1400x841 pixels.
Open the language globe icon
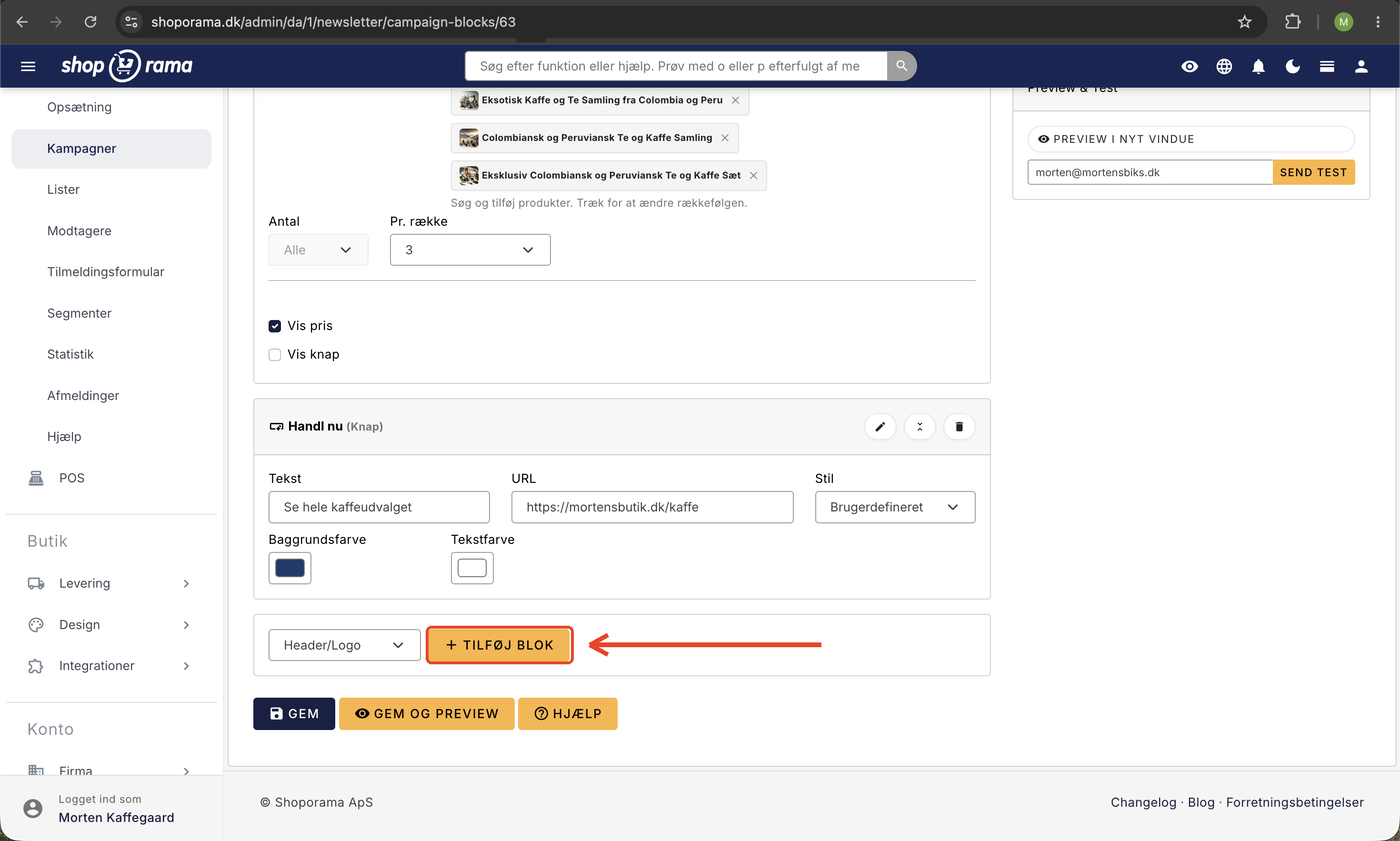point(1224,66)
